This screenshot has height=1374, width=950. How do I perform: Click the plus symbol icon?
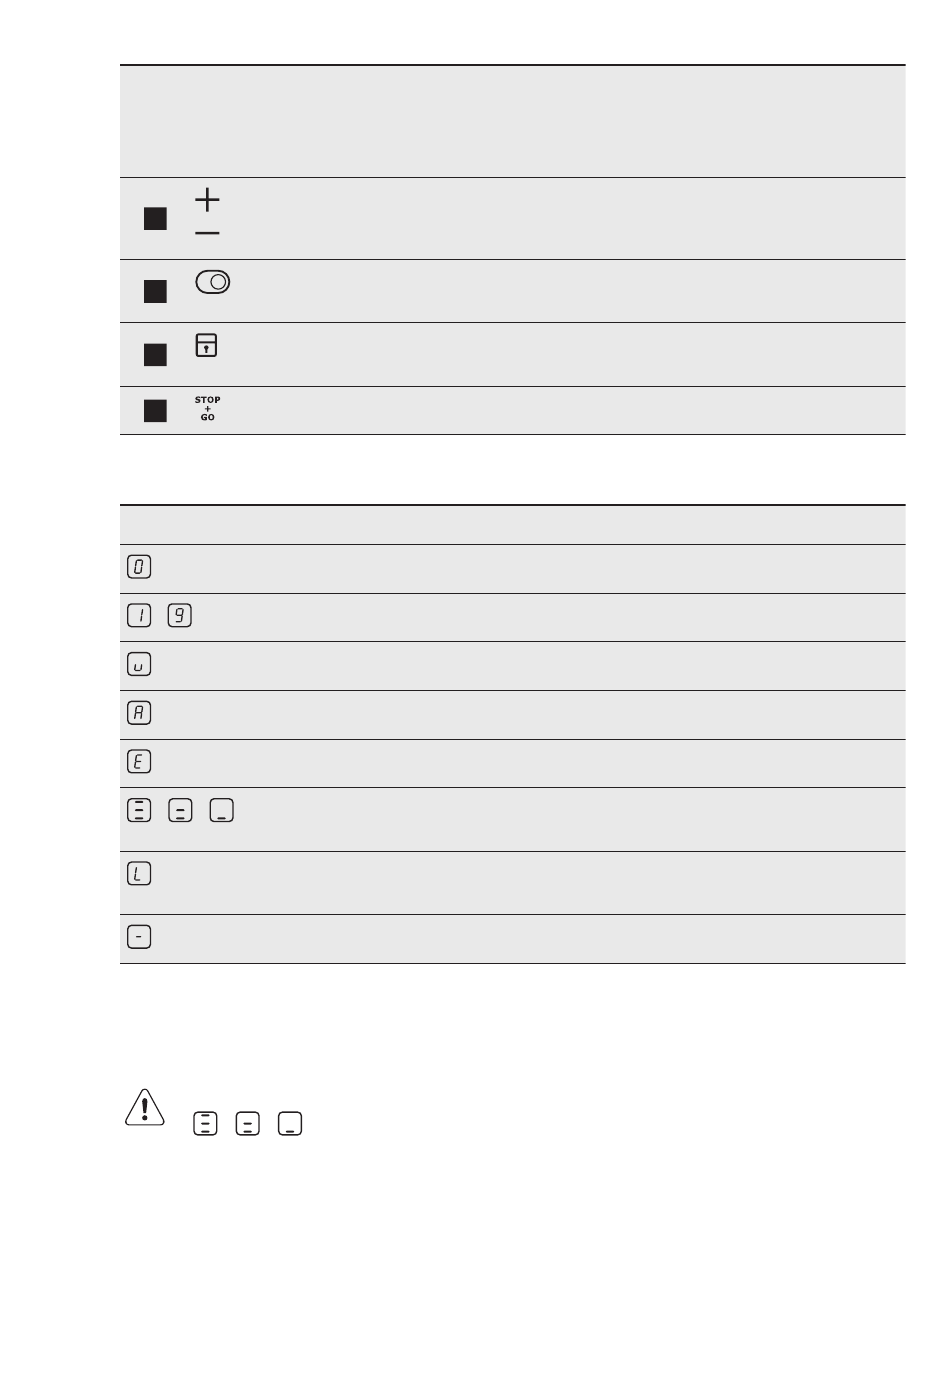pos(207,200)
